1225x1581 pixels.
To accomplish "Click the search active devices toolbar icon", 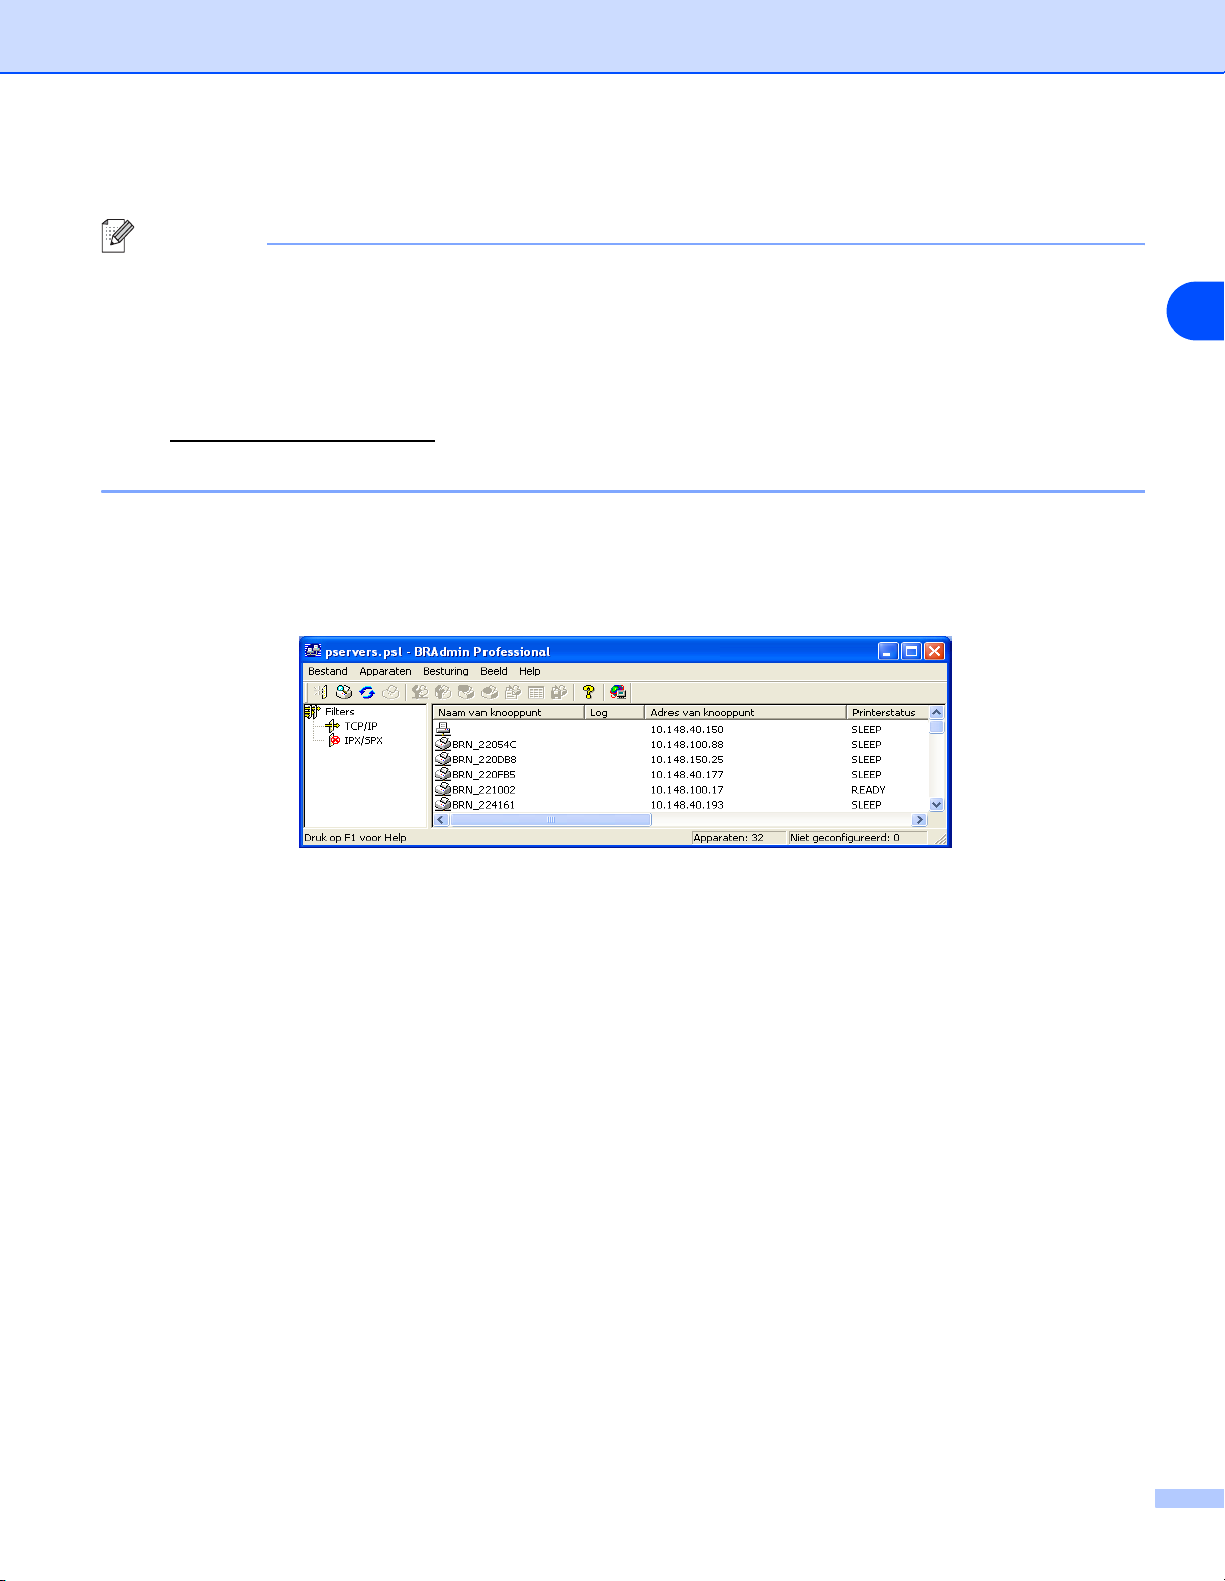I will (343, 691).
